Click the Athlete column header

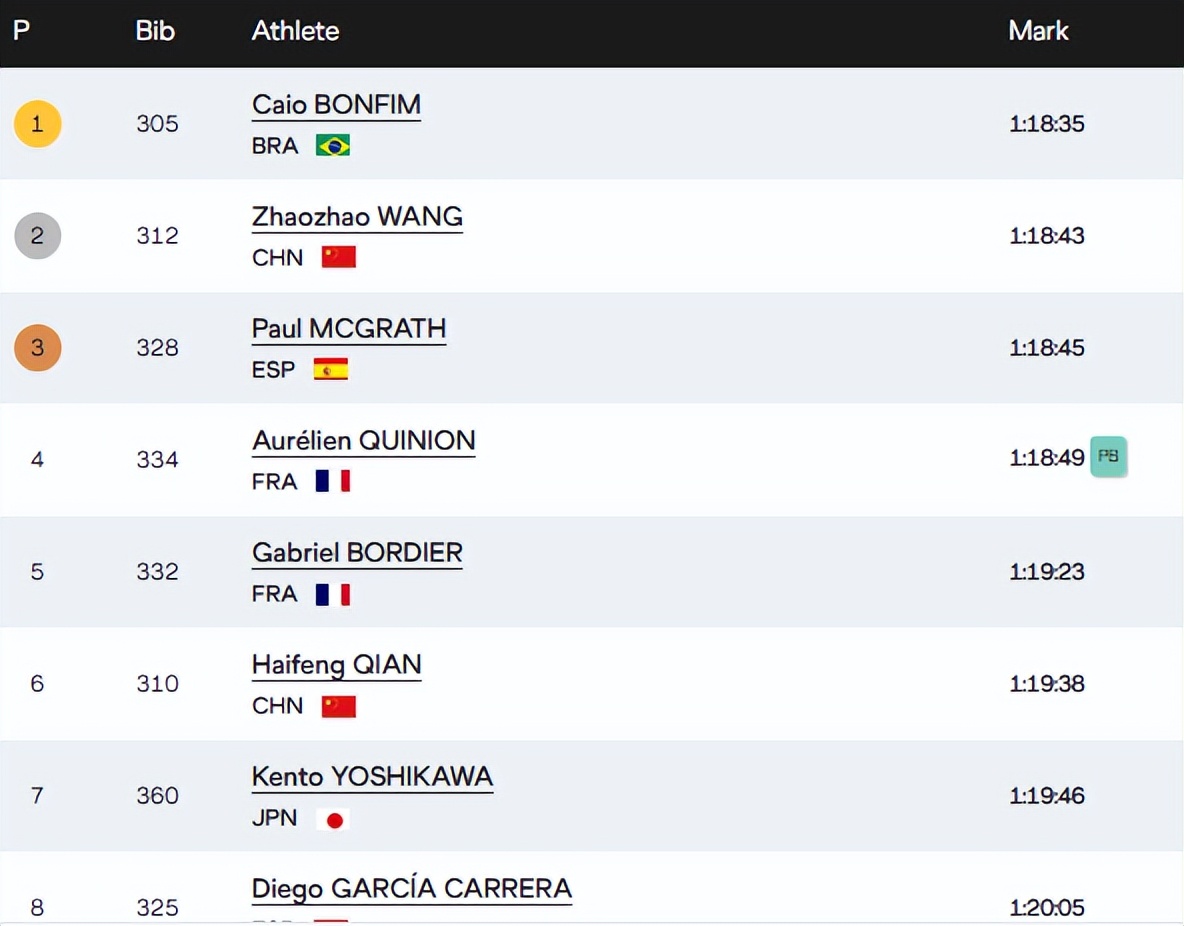tap(295, 31)
